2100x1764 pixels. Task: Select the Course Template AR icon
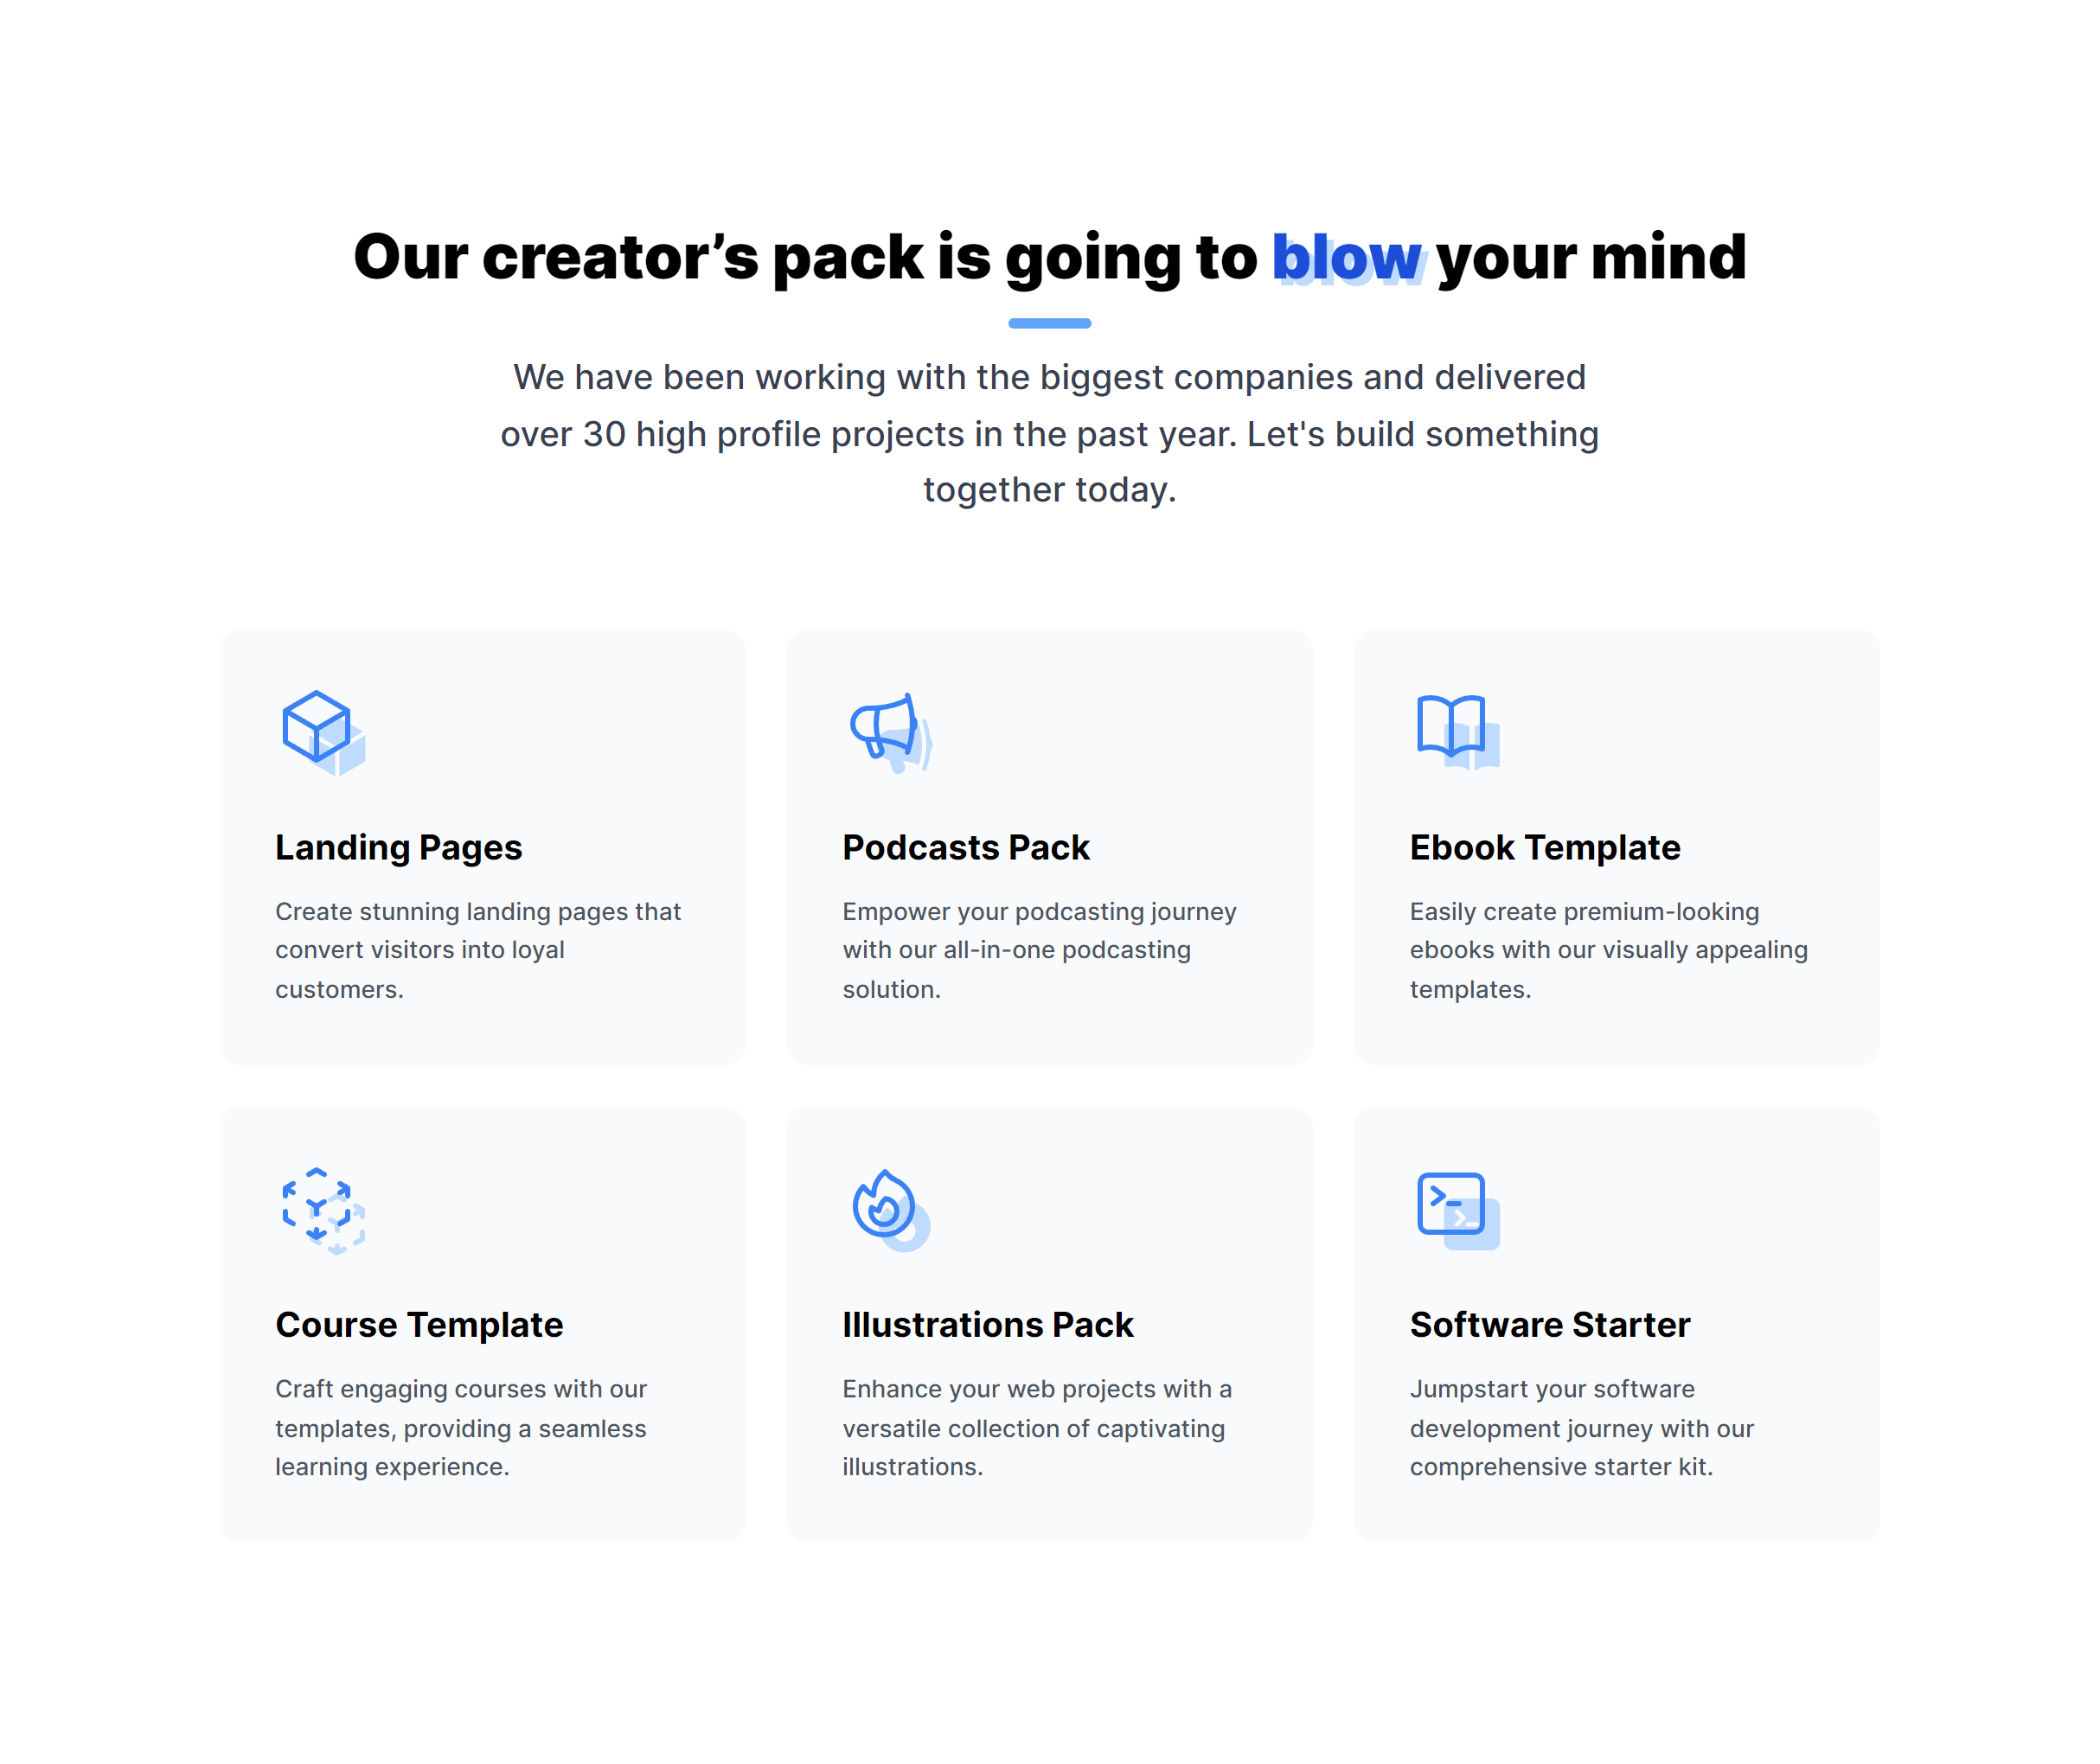coord(318,1207)
